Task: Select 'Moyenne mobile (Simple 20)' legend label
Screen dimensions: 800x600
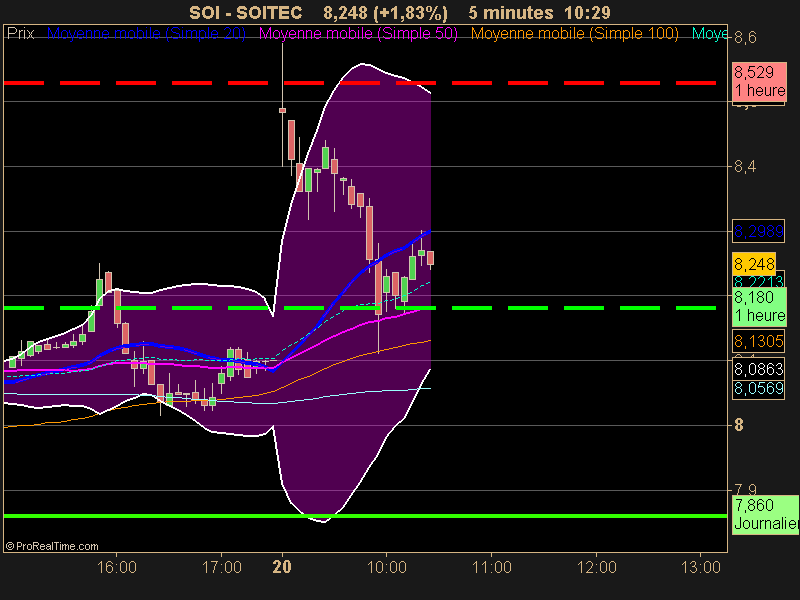Action: click(146, 34)
